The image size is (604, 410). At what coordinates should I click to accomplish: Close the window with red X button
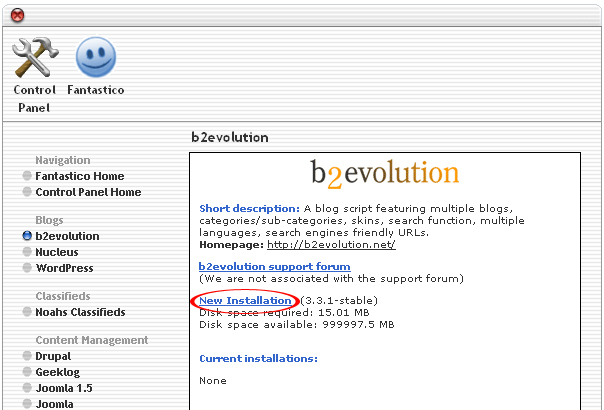[x=18, y=14]
